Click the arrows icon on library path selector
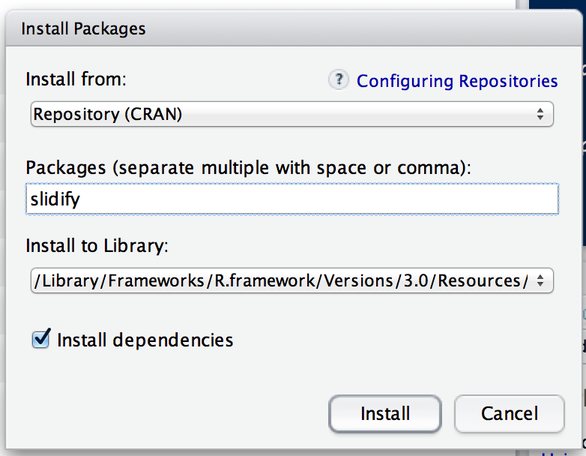The height and width of the screenshot is (456, 586). tap(540, 280)
